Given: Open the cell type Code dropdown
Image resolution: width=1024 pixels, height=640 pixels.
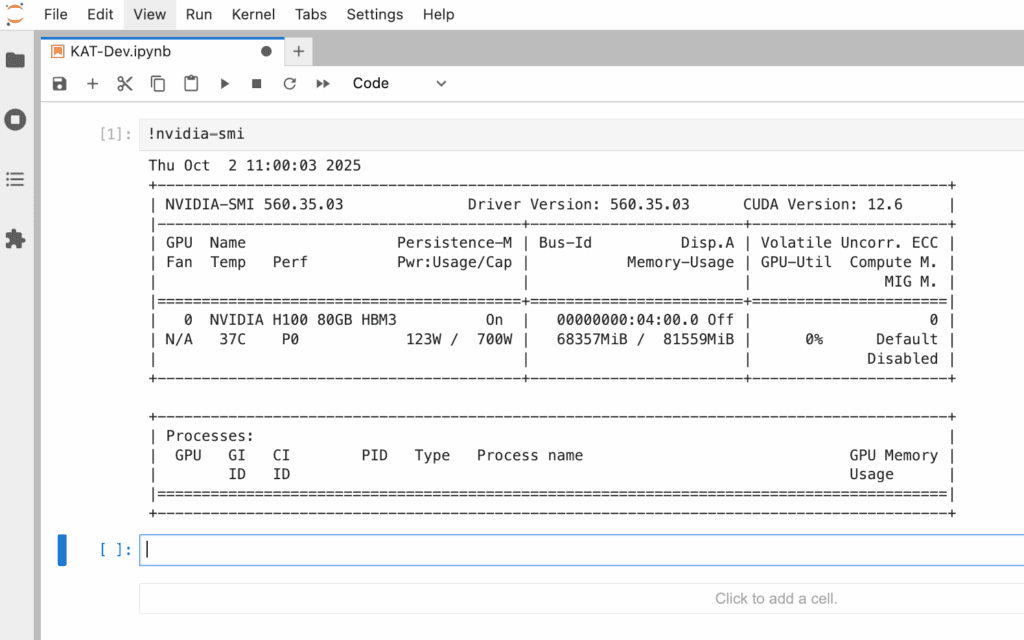Looking at the screenshot, I should click(x=399, y=84).
